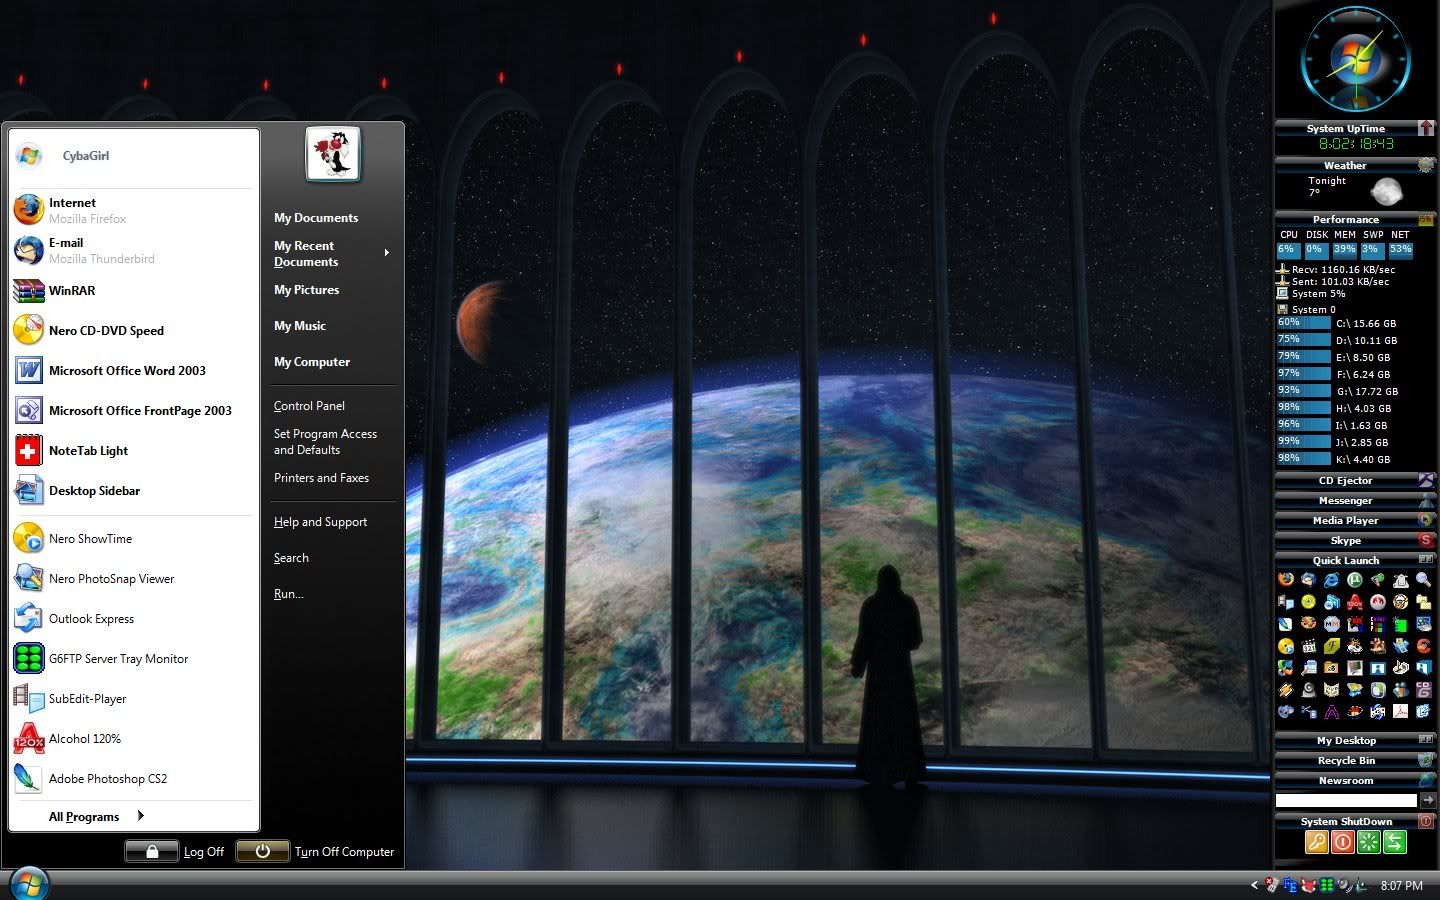
Task: Open Set Program Access and Defaults
Action: tap(325, 442)
